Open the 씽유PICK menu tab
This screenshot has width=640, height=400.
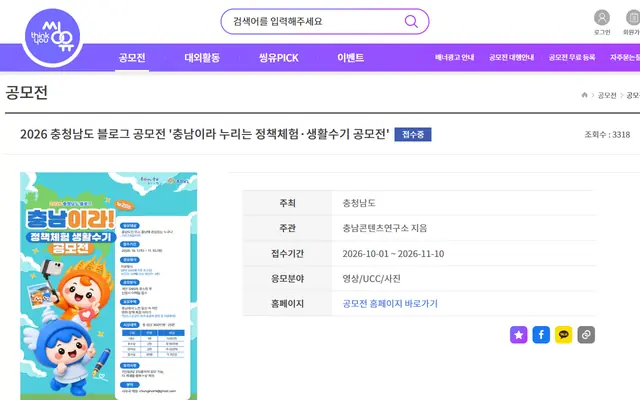tap(279, 58)
